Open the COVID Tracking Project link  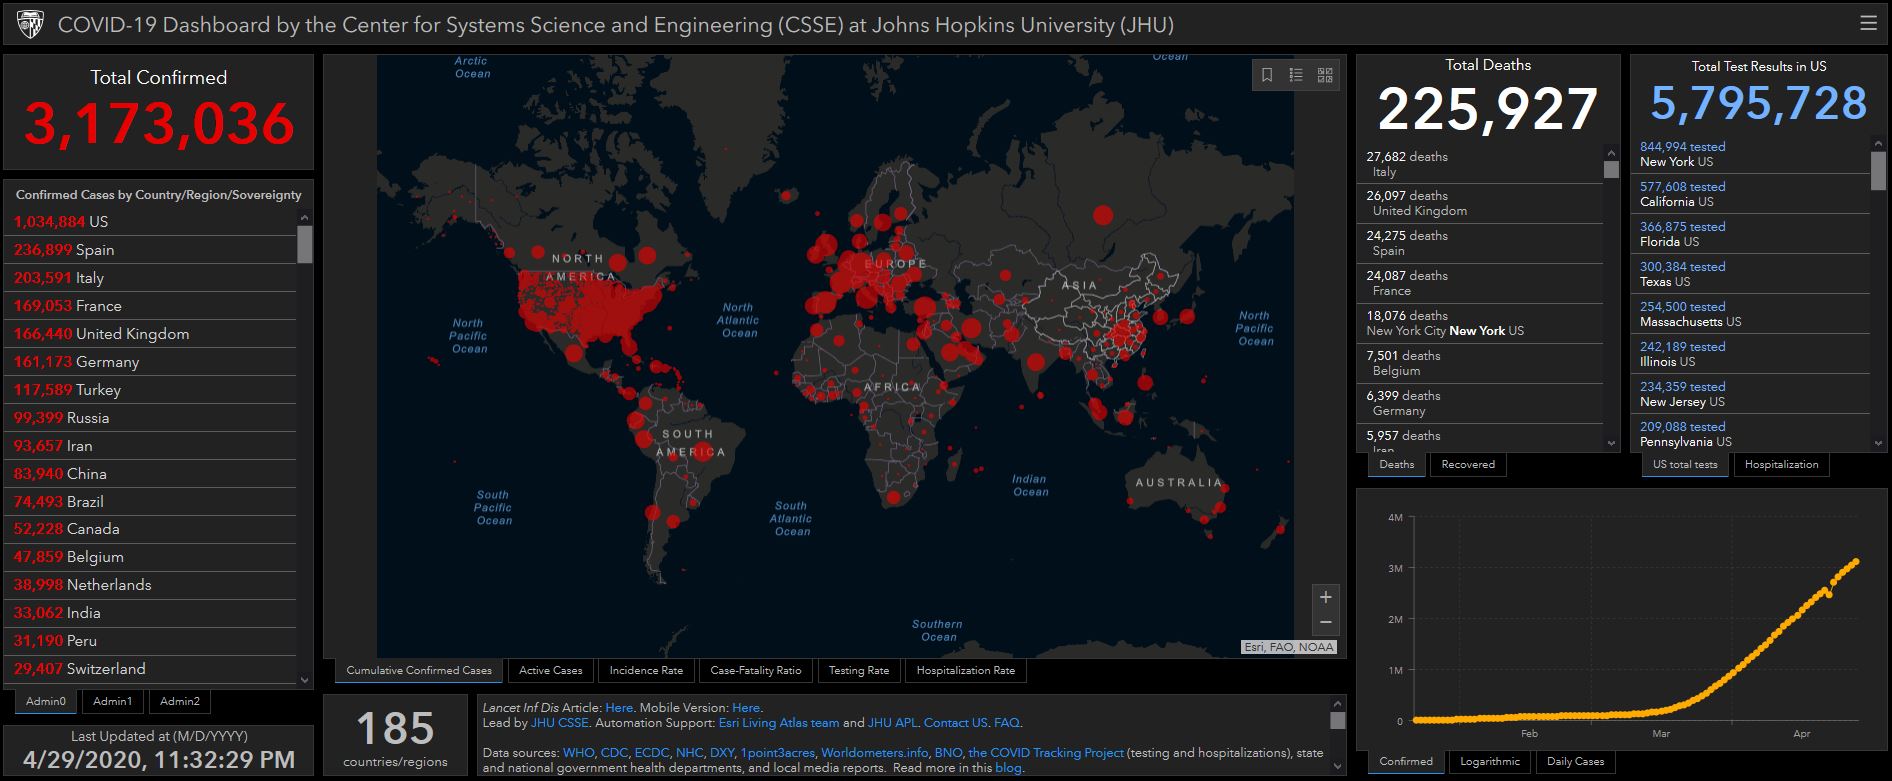pos(1046,753)
